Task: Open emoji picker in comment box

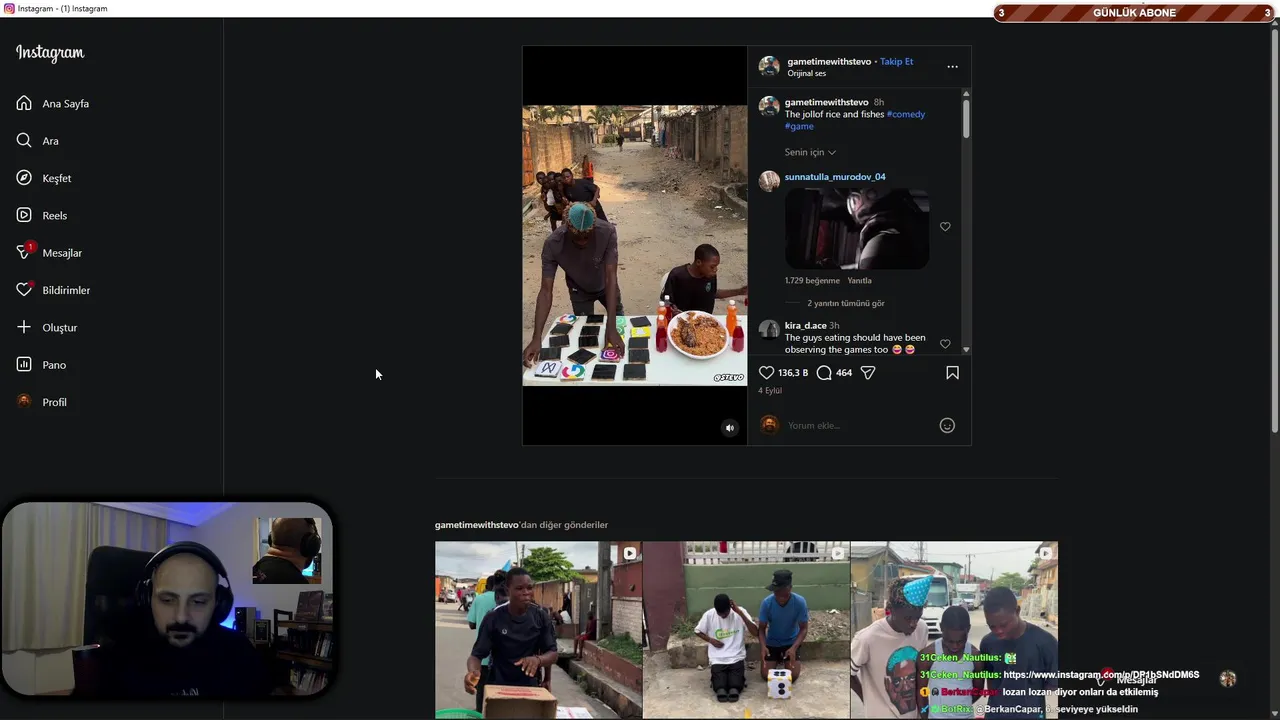Action: click(947, 425)
